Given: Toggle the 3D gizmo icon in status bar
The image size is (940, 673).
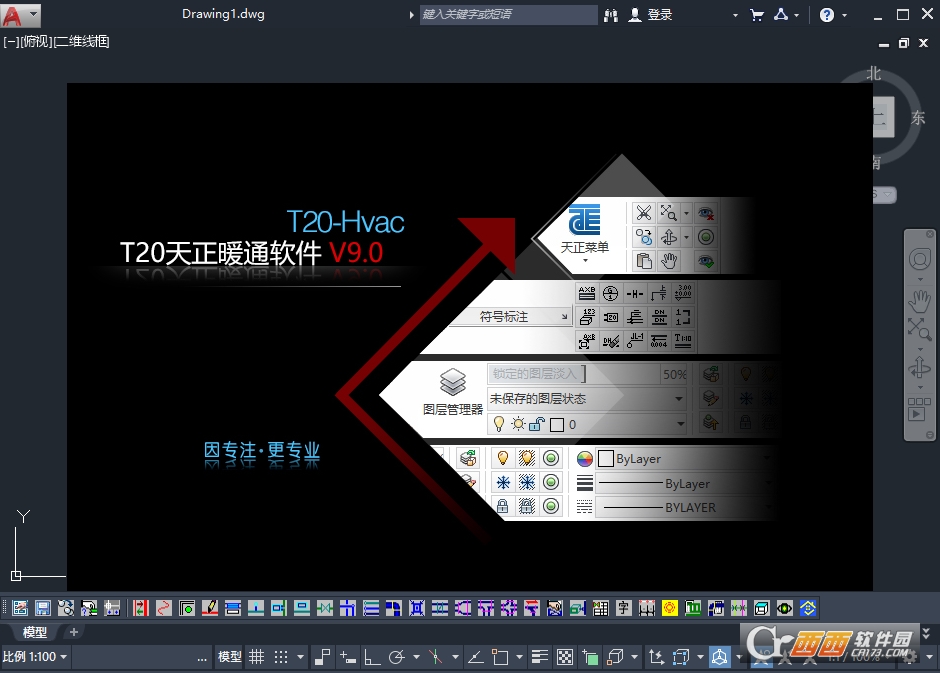Looking at the screenshot, I should (x=719, y=657).
